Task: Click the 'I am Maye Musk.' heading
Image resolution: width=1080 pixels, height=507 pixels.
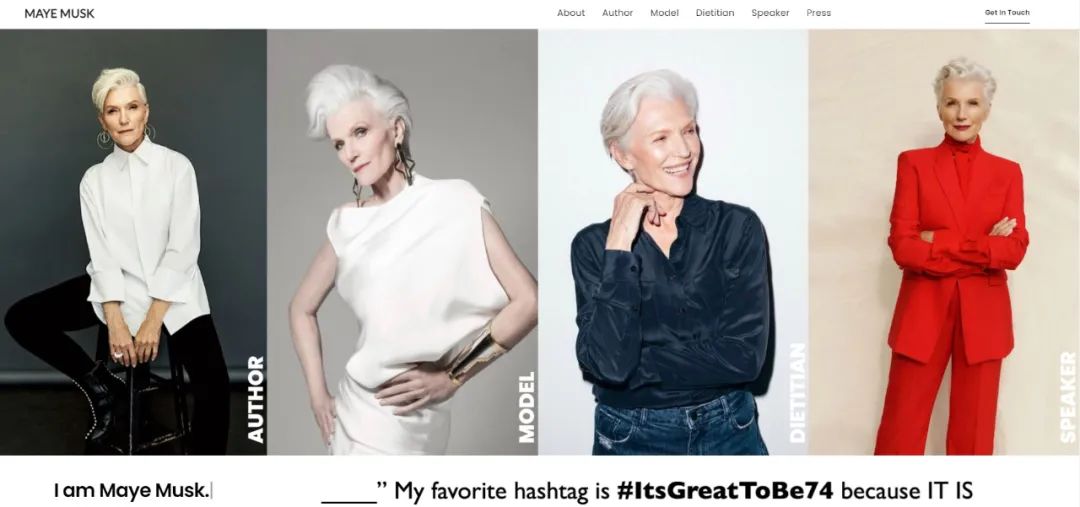Action: pyautogui.click(x=131, y=490)
